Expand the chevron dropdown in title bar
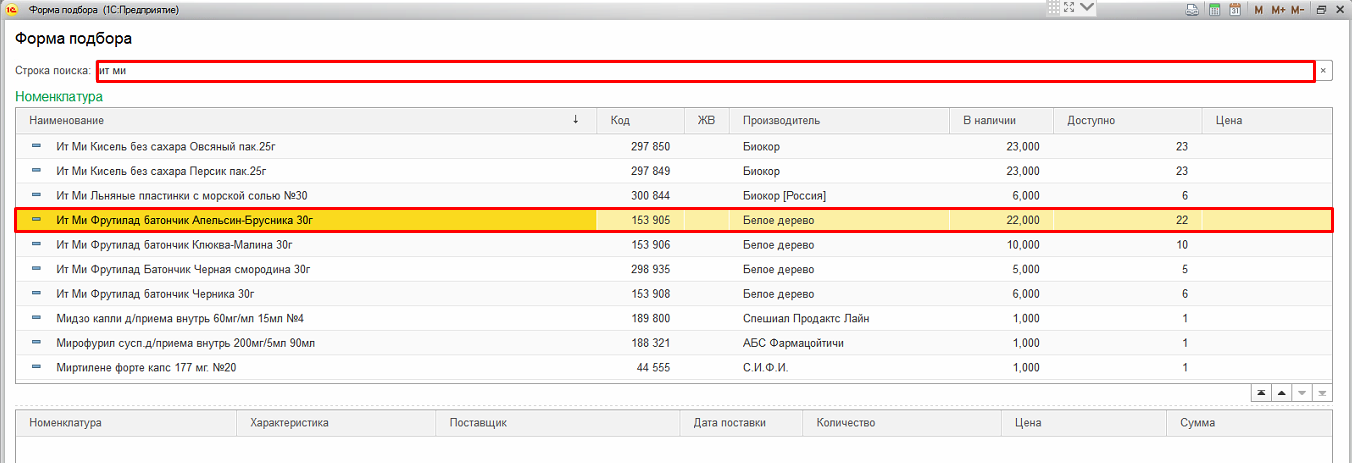 point(1086,8)
